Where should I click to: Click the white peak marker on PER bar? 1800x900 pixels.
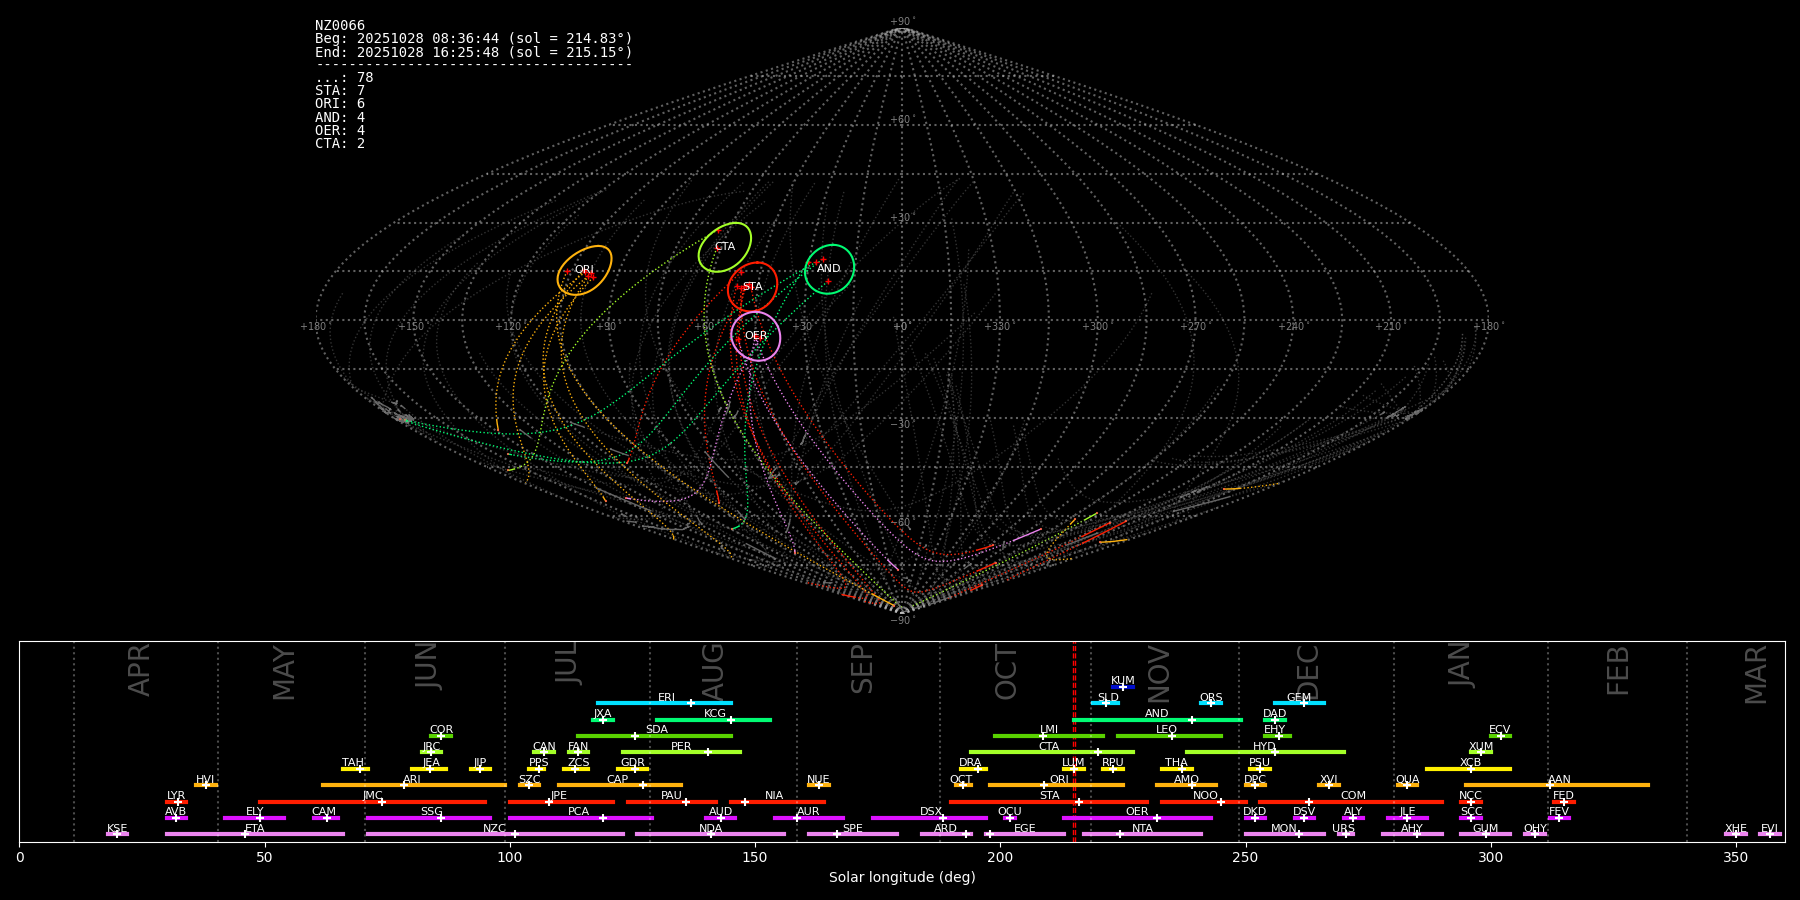tap(707, 752)
